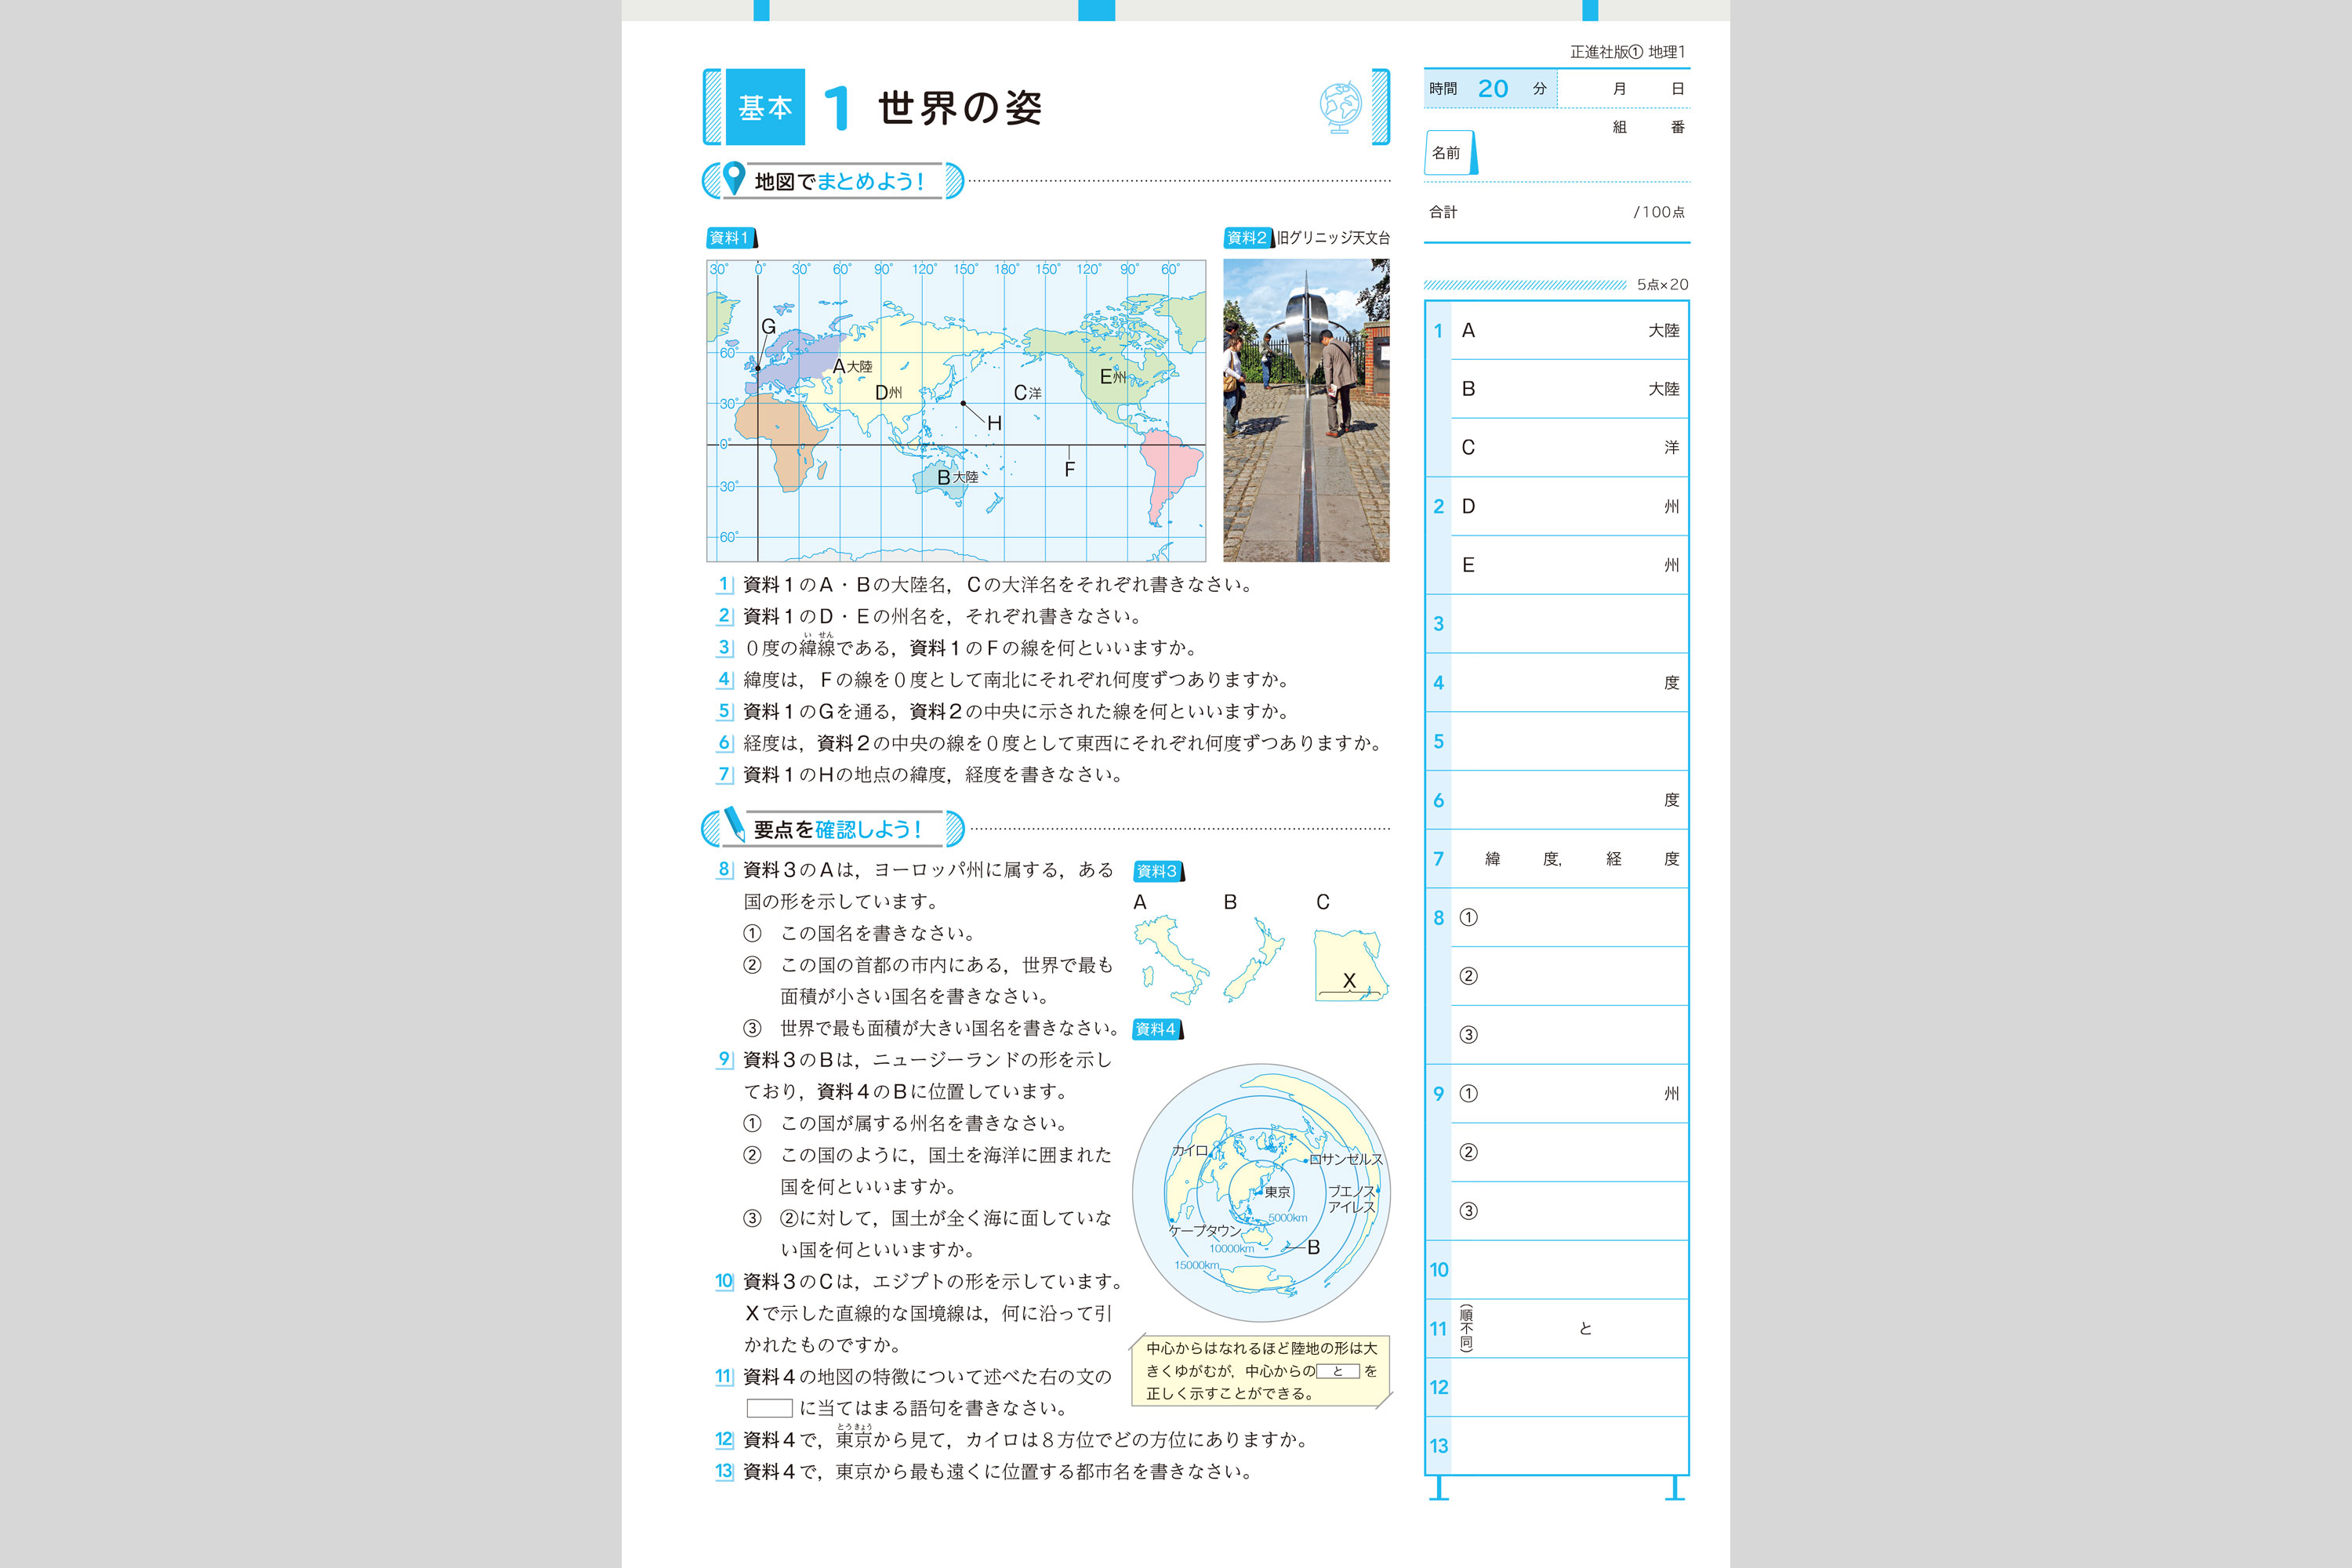Click the ブエノスアイレス label on 資料4
The width and height of the screenshot is (2352, 1568).
[x=1352, y=1199]
